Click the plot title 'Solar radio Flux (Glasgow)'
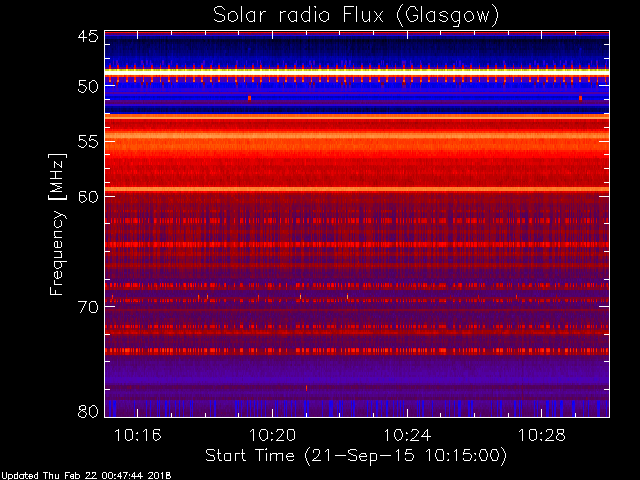640x480 pixels. [x=356, y=16]
